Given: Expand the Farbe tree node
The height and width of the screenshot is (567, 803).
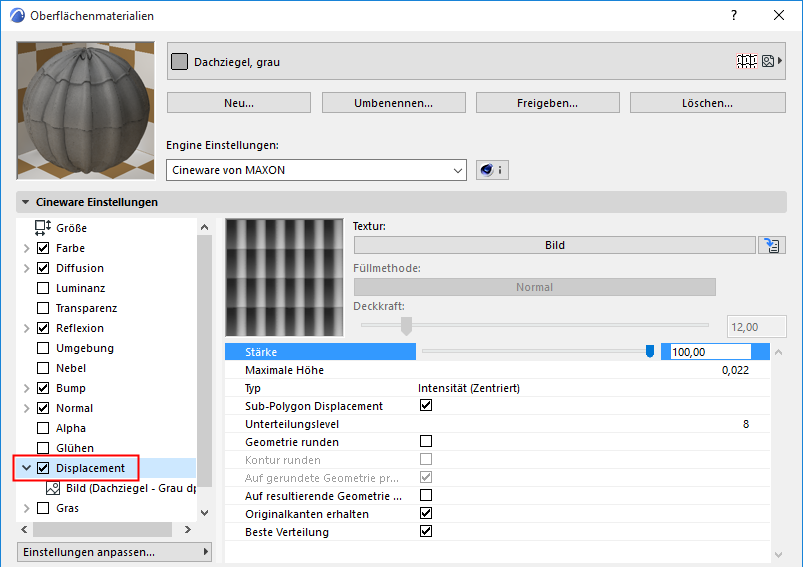Looking at the screenshot, I should pos(27,248).
